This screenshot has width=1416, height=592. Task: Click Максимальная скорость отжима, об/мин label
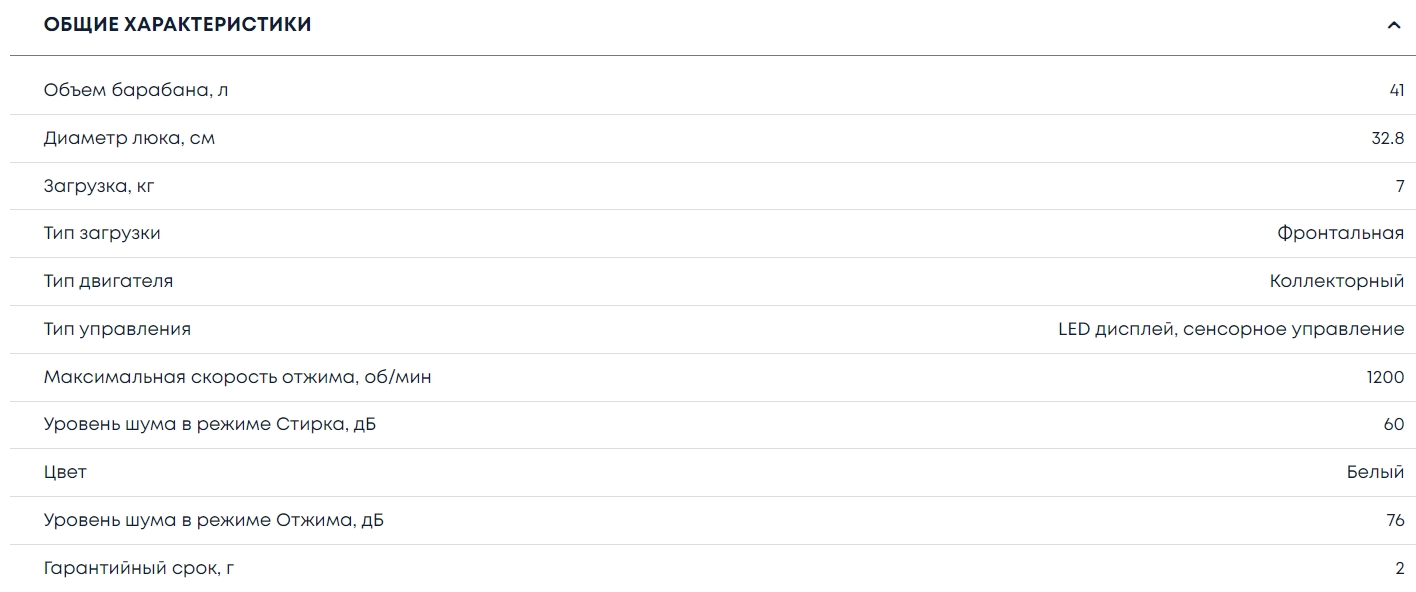[237, 377]
